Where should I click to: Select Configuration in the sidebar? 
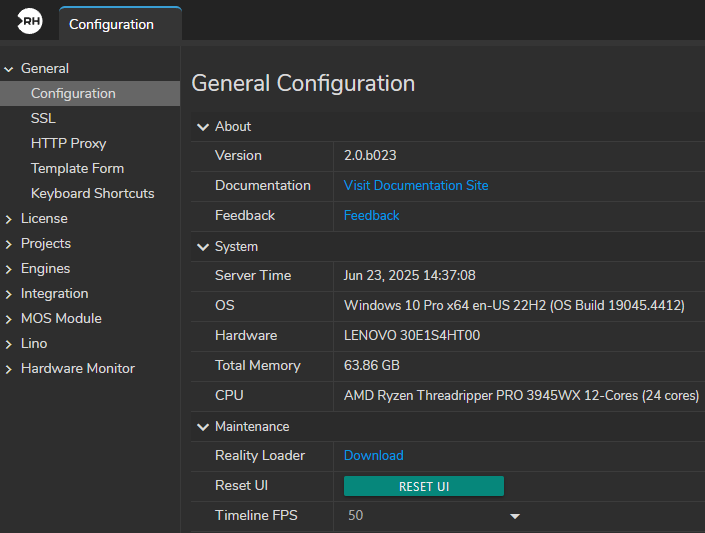(73, 93)
